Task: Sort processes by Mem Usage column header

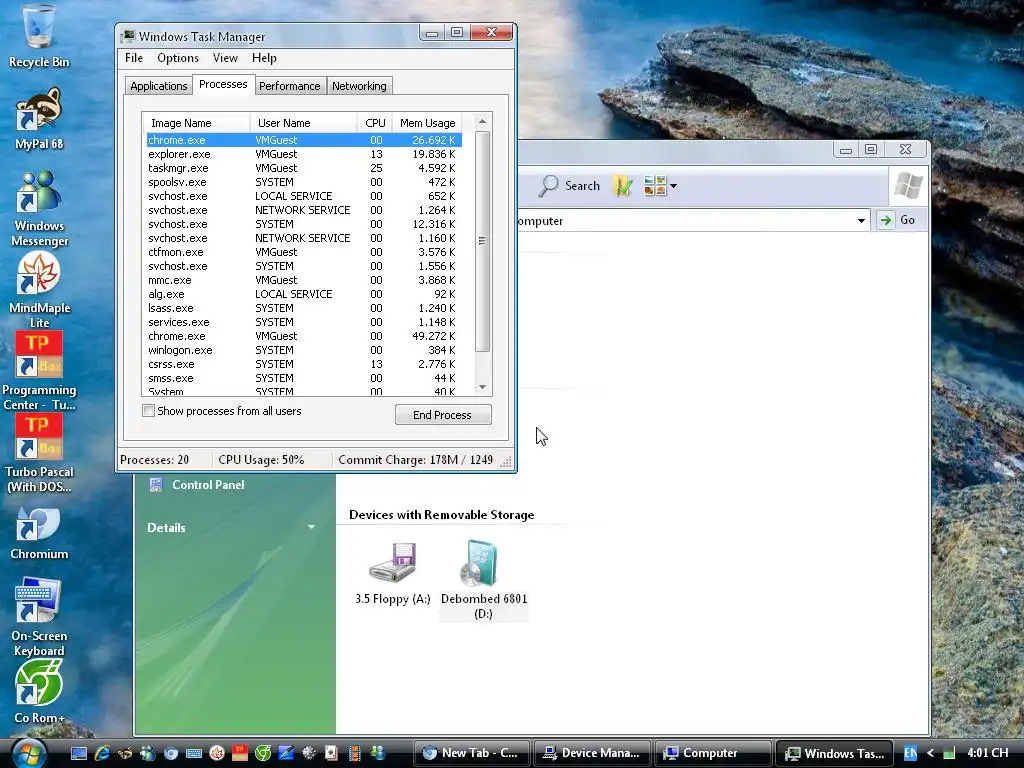Action: coord(427,123)
